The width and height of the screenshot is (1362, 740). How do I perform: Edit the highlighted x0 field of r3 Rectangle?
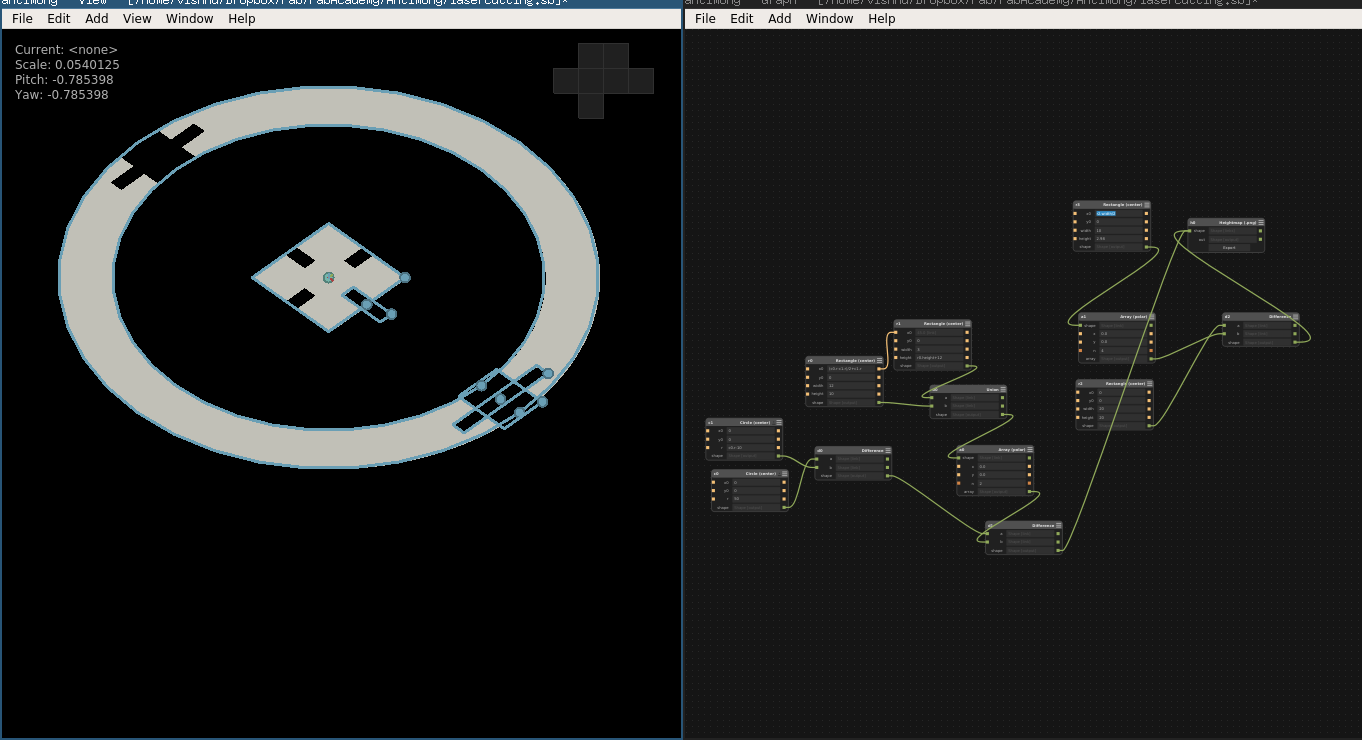[x=1118, y=213]
